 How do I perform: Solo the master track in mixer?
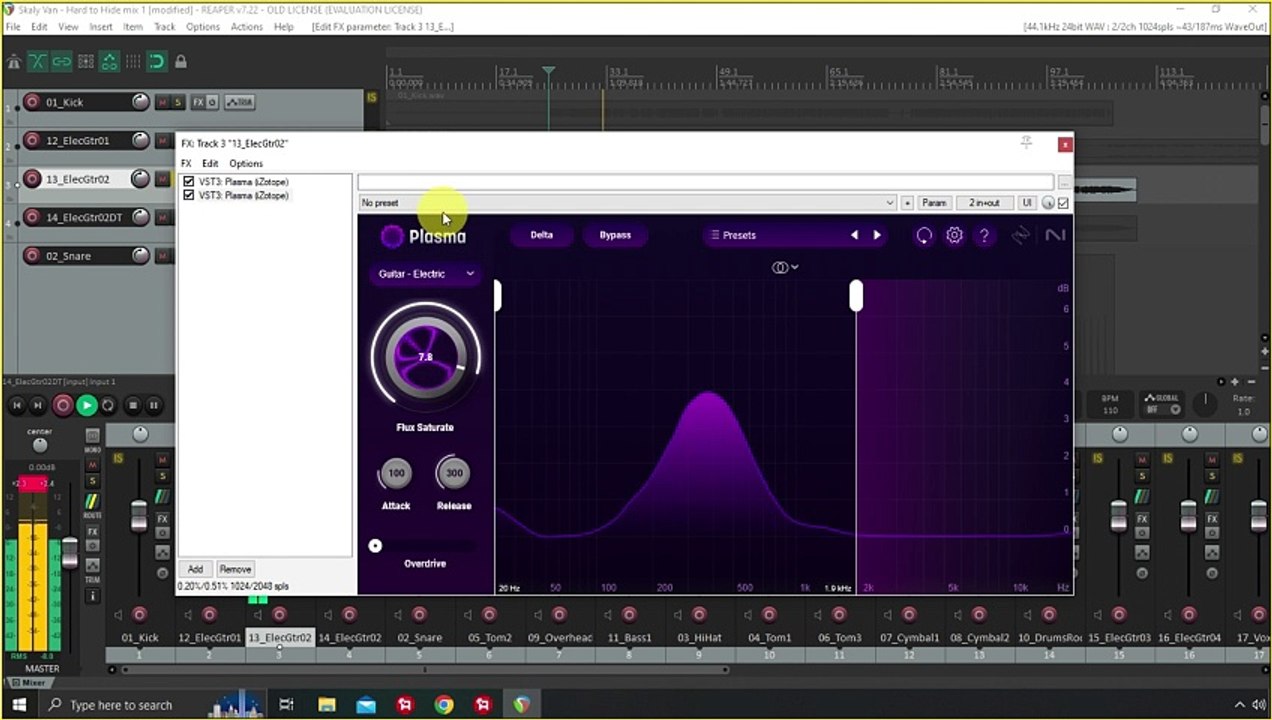coord(92,480)
